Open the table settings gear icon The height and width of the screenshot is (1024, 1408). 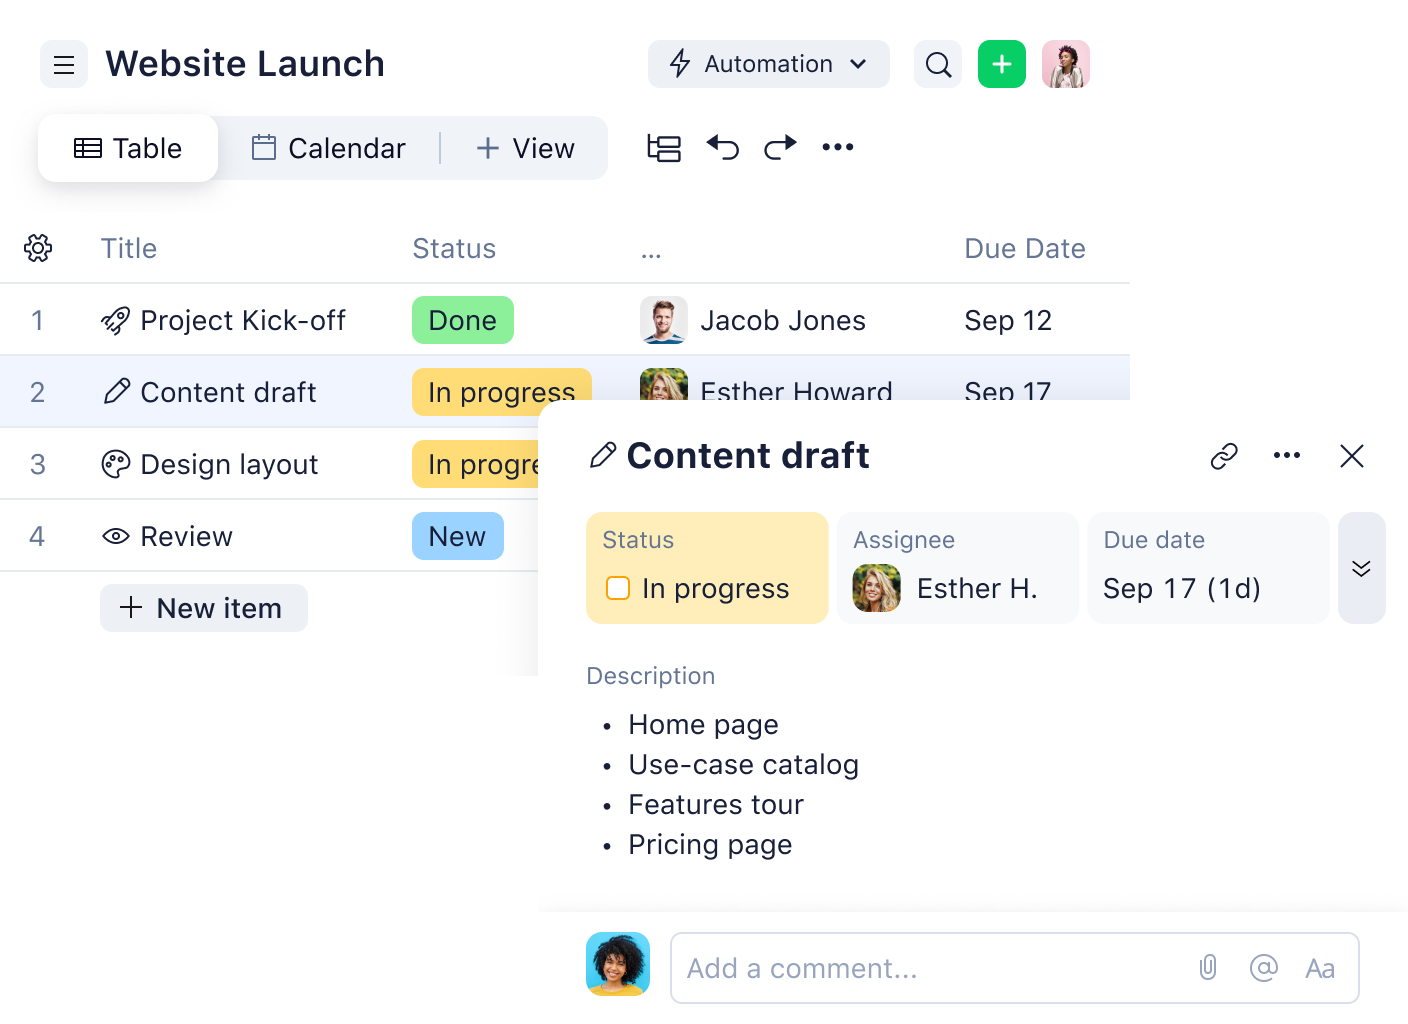tap(38, 248)
